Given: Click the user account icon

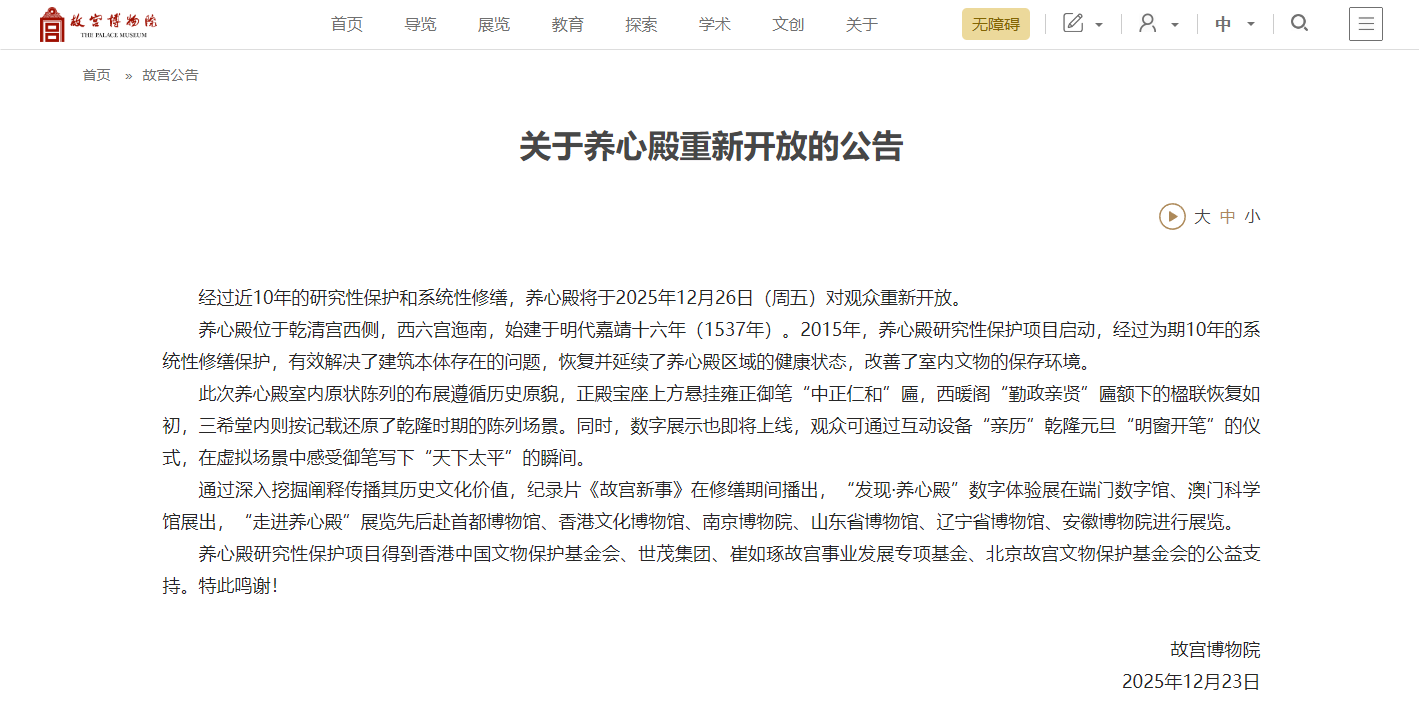Looking at the screenshot, I should coord(1148,24).
